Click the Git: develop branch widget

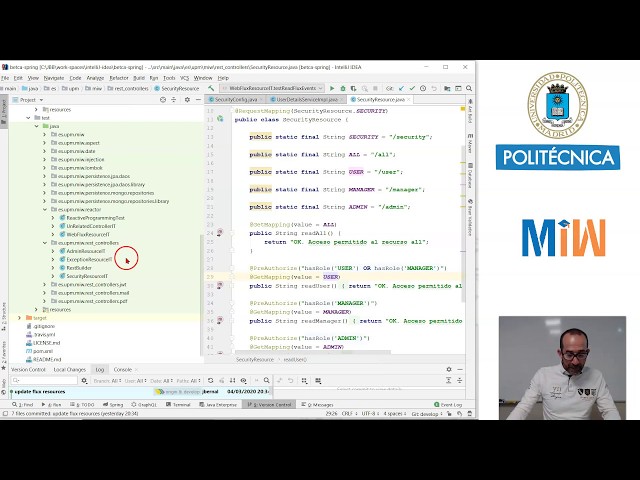click(x=427, y=413)
